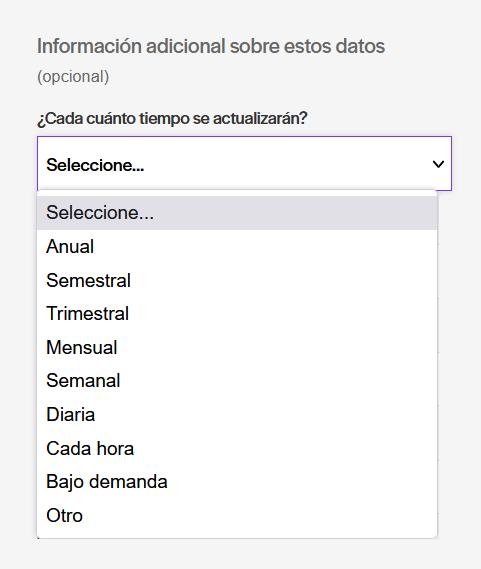Pick the Semestral update option
Viewport: 481px width, 569px height.
[237, 280]
